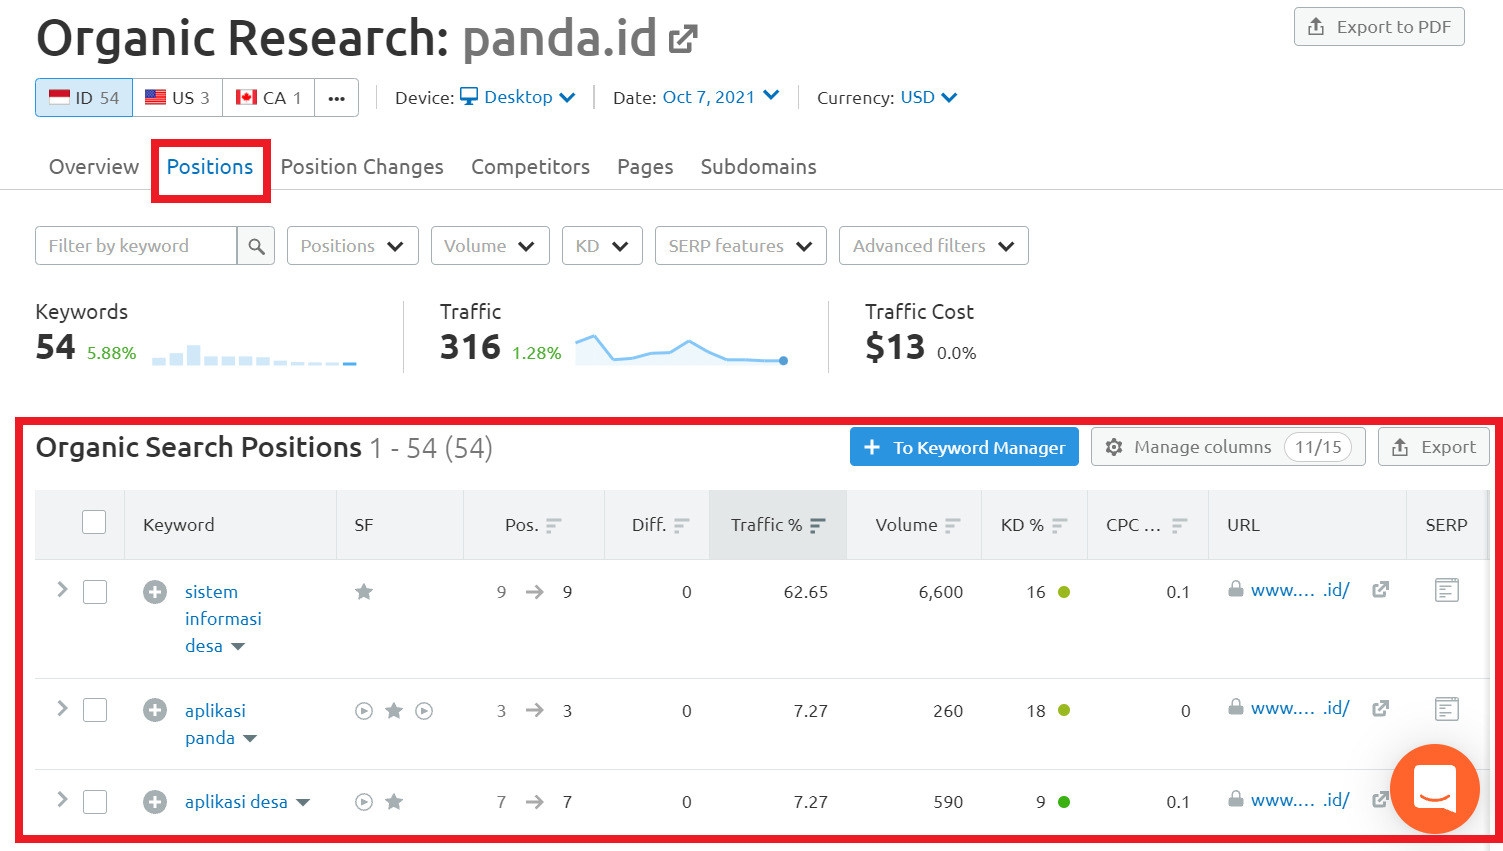Open the Positions filter dropdown
The width and height of the screenshot is (1503, 851).
tap(352, 246)
